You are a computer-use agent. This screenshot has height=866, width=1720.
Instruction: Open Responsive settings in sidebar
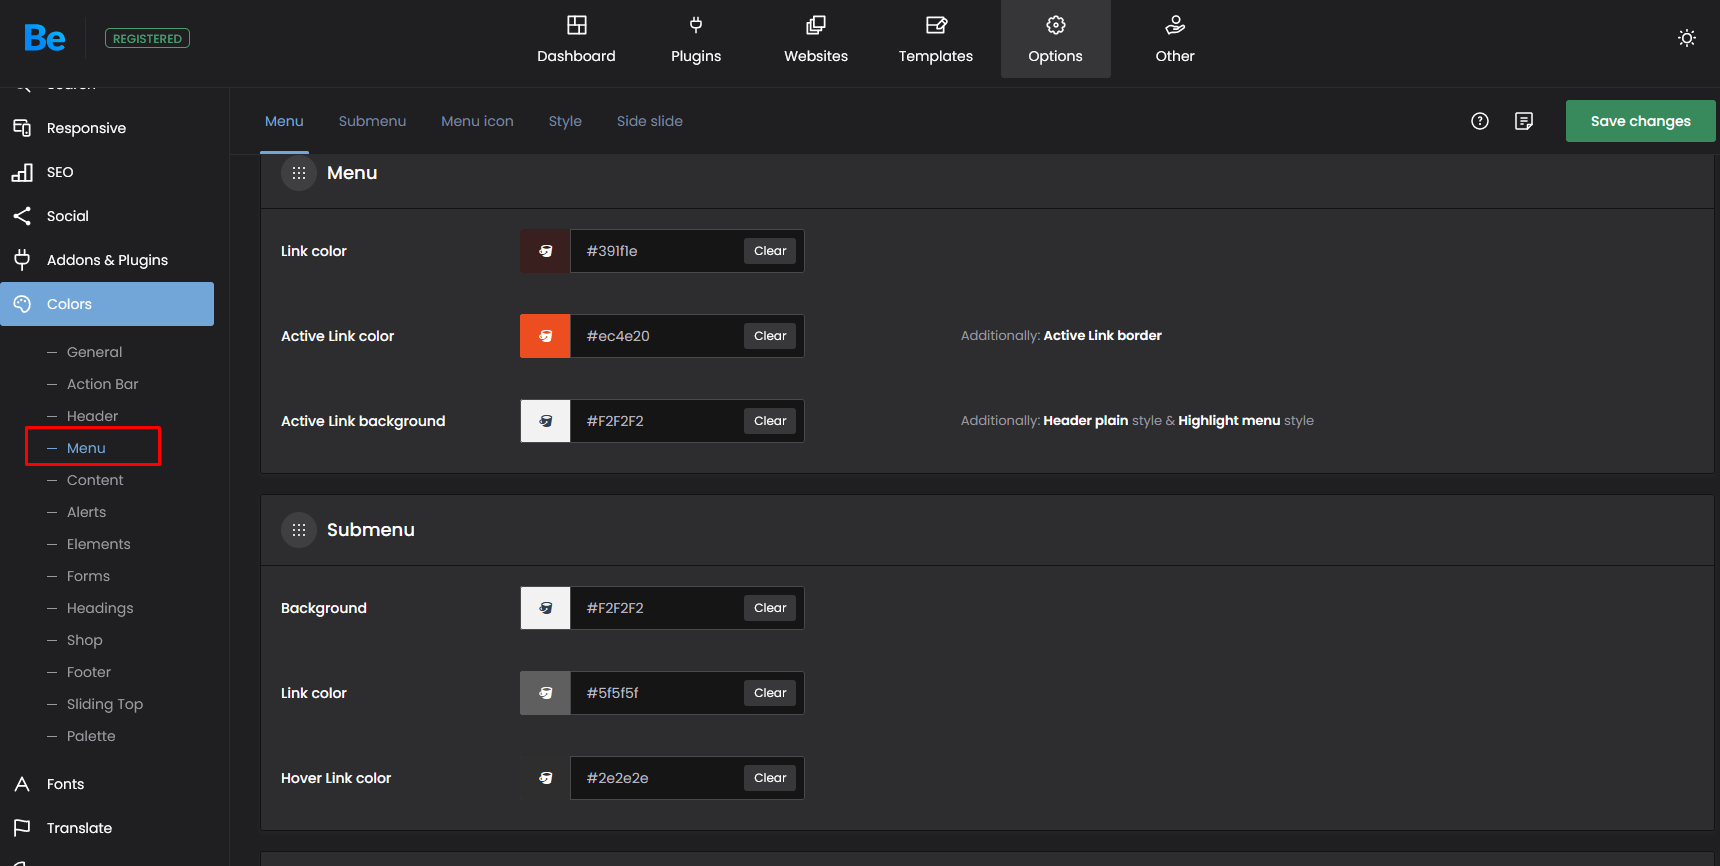tap(107, 128)
